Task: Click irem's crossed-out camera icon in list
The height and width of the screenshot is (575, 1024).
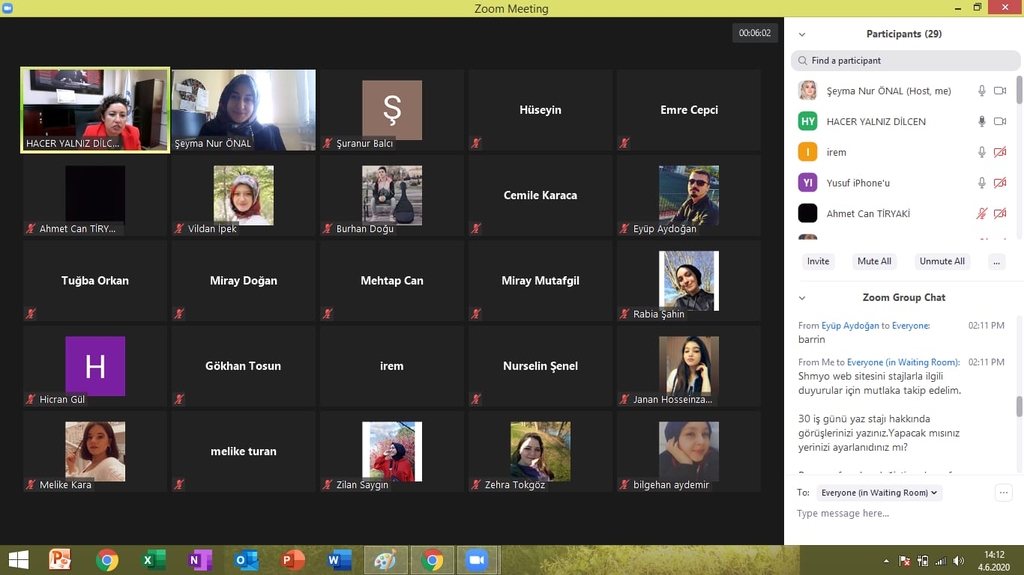Action: pos(999,152)
